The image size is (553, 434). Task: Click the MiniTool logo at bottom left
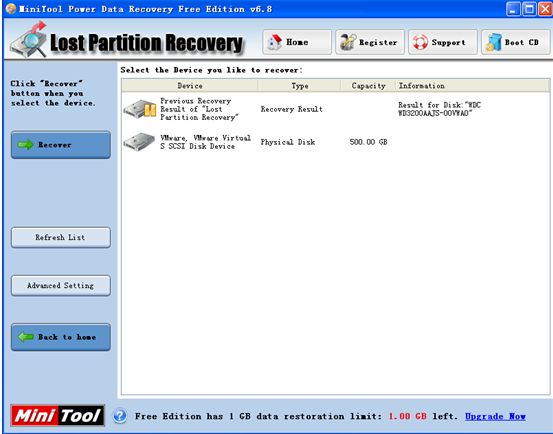57,415
